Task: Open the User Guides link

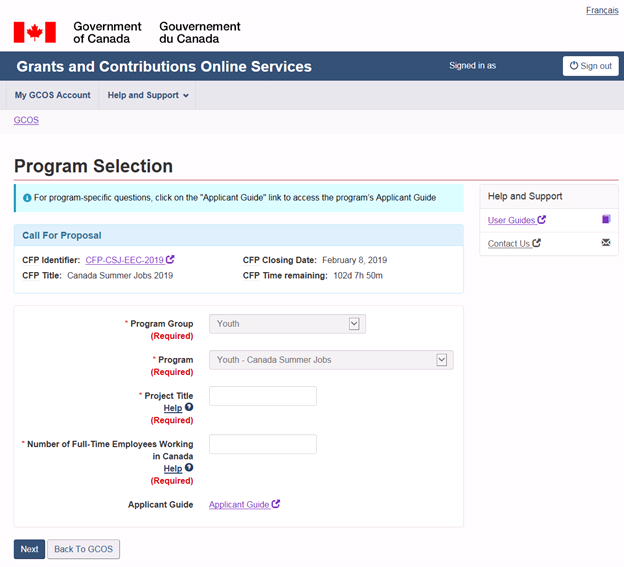Action: 511,220
